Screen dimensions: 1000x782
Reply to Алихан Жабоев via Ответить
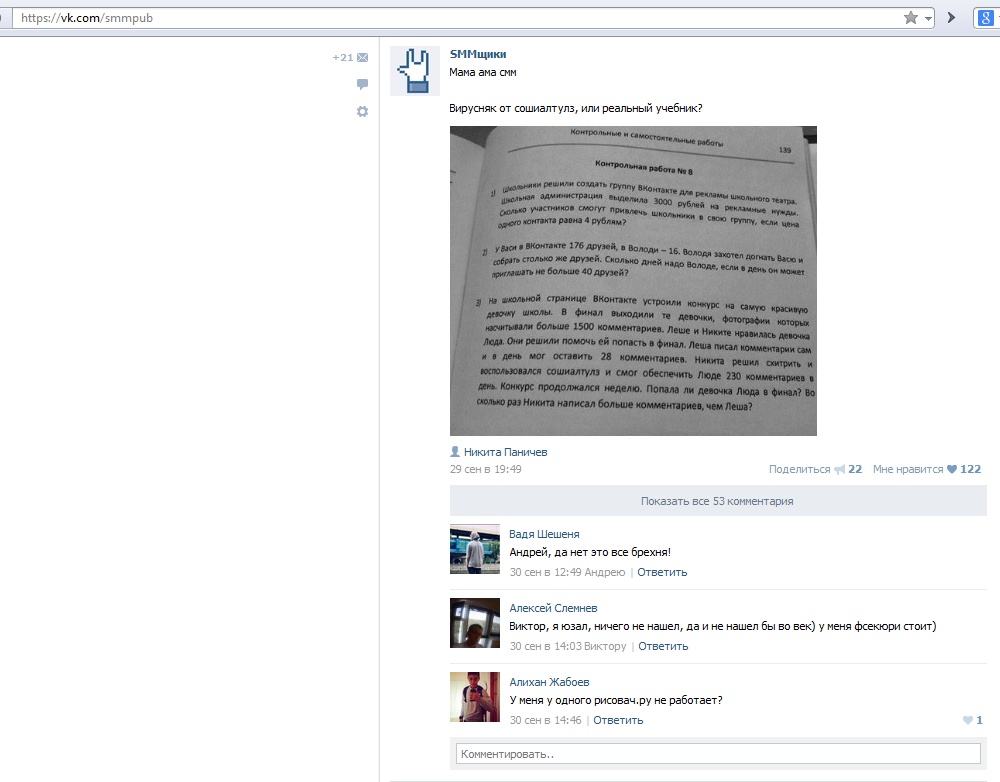618,720
